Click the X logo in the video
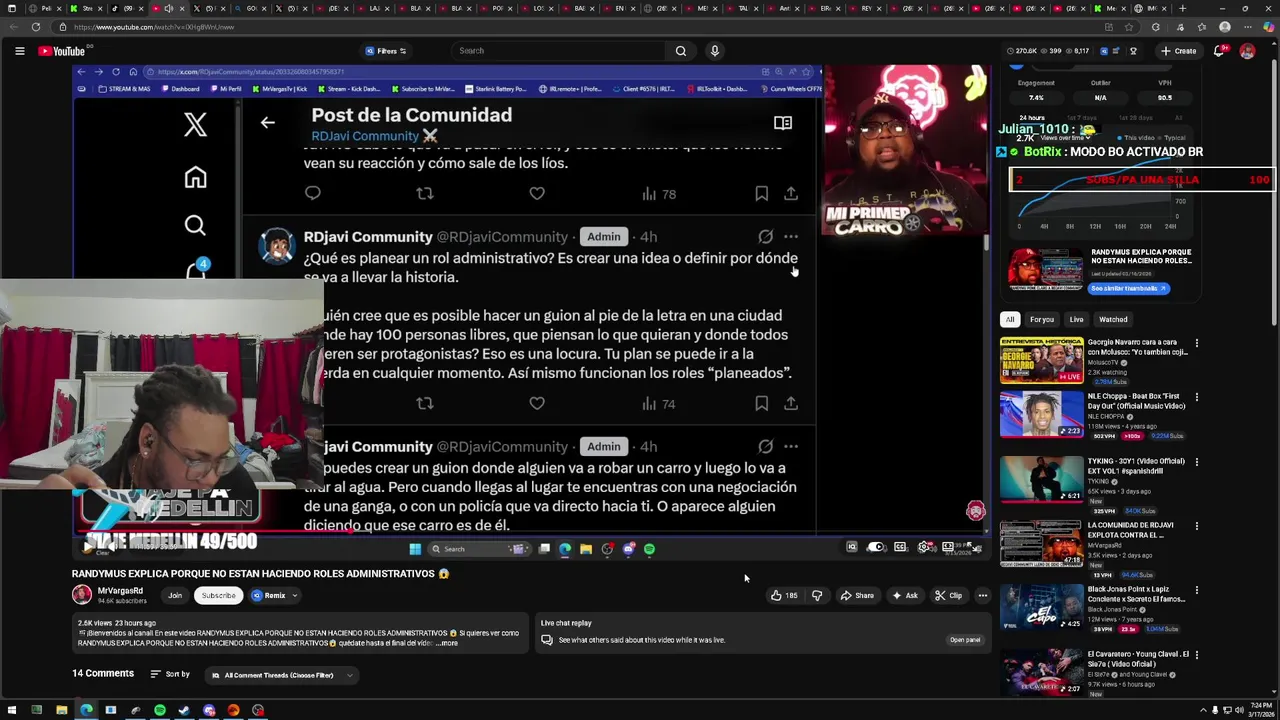The width and height of the screenshot is (1280, 720). tap(195, 124)
